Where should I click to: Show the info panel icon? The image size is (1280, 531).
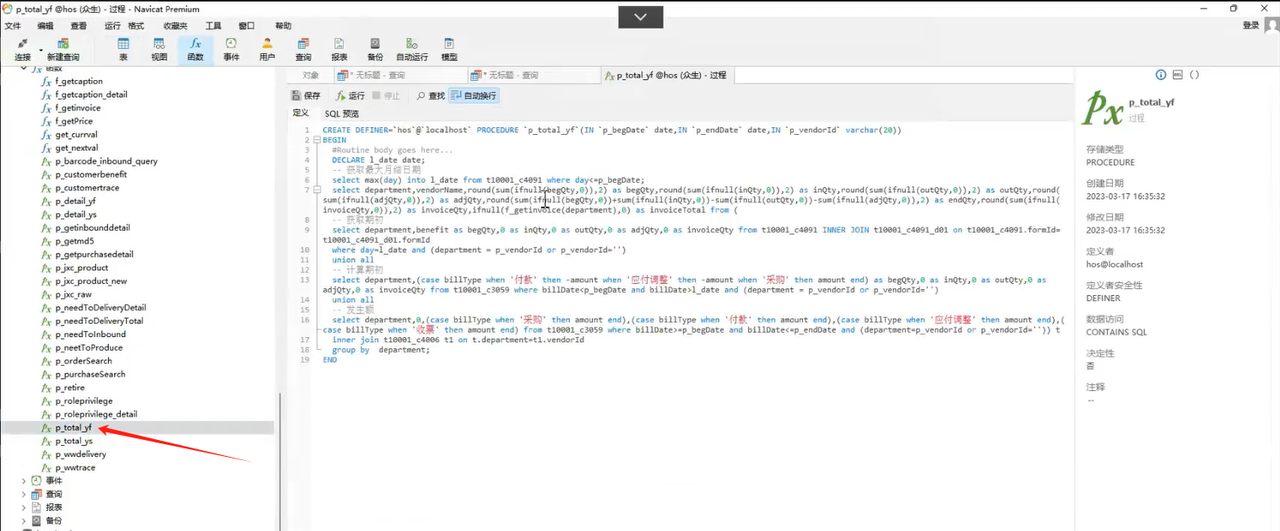[1161, 74]
